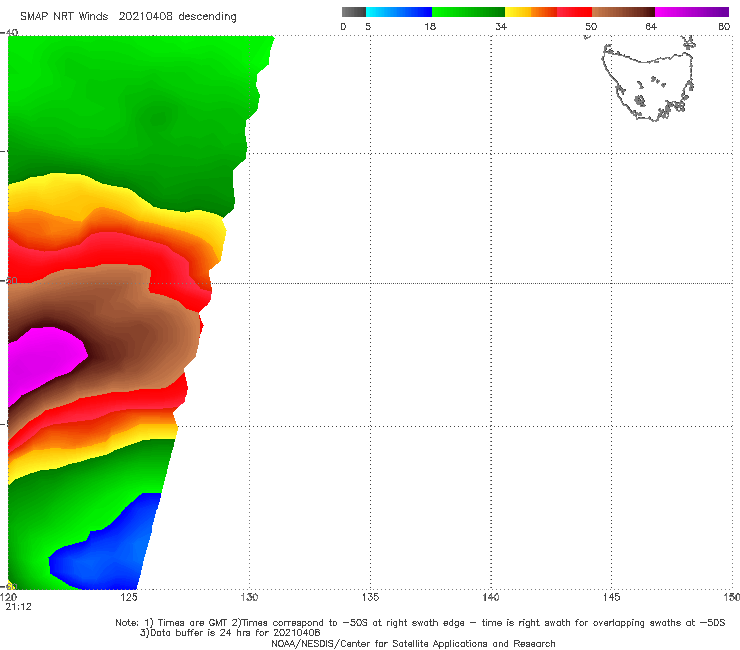Click the '80' label under the color bar
This screenshot has height=650, width=740.
[724, 26]
